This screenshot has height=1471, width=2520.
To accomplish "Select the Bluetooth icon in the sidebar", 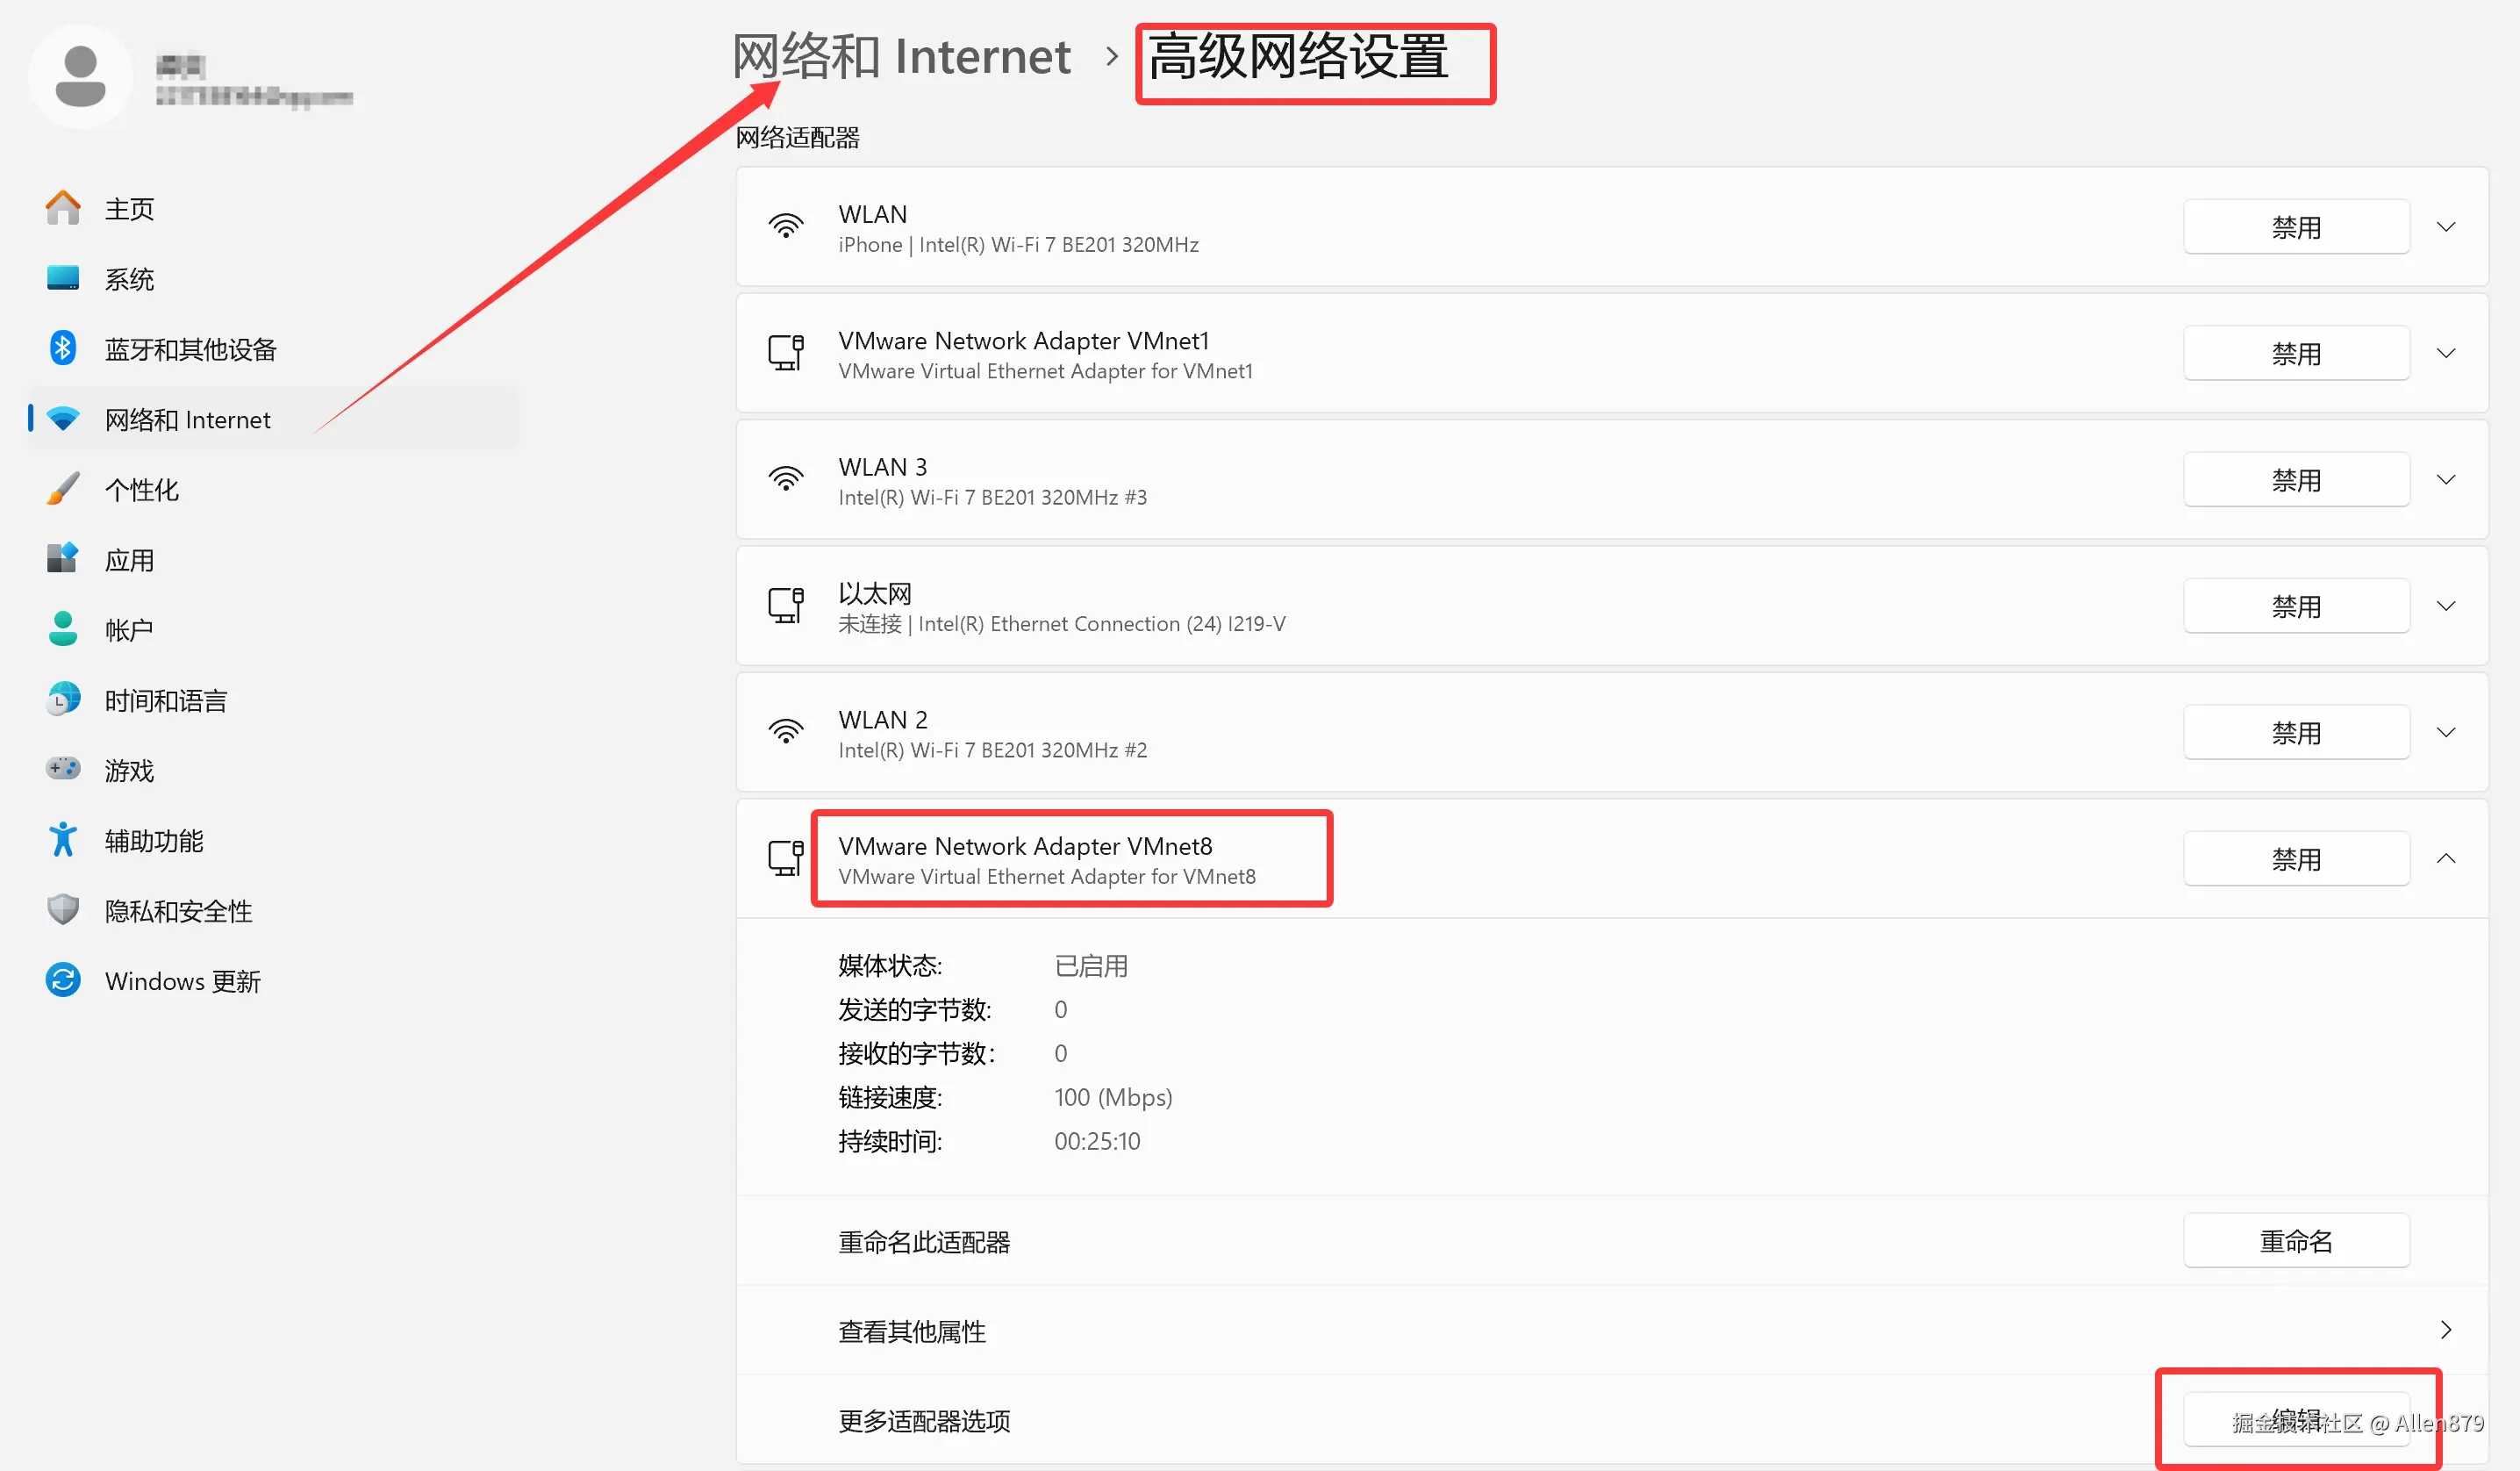I will (63, 348).
